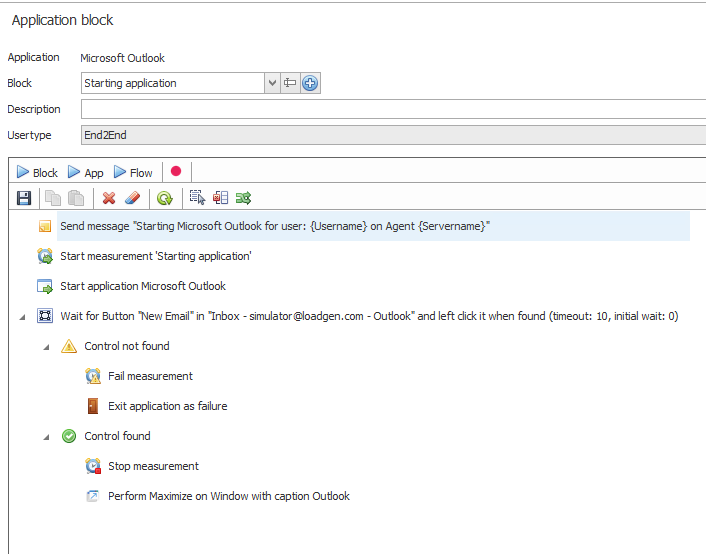Select Start application Microsoft Outlook step

point(143,286)
